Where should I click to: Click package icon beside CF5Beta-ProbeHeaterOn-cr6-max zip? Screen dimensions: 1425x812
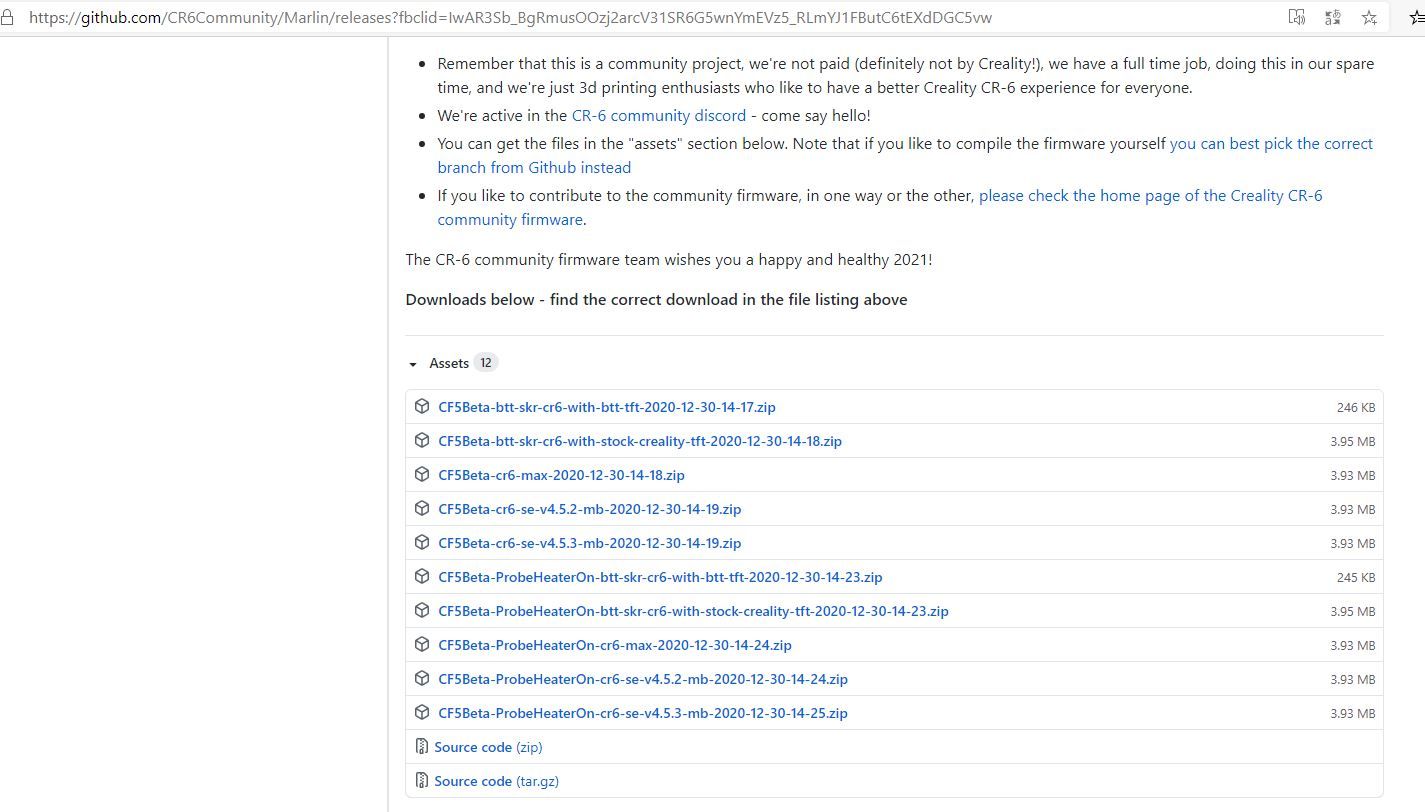422,645
